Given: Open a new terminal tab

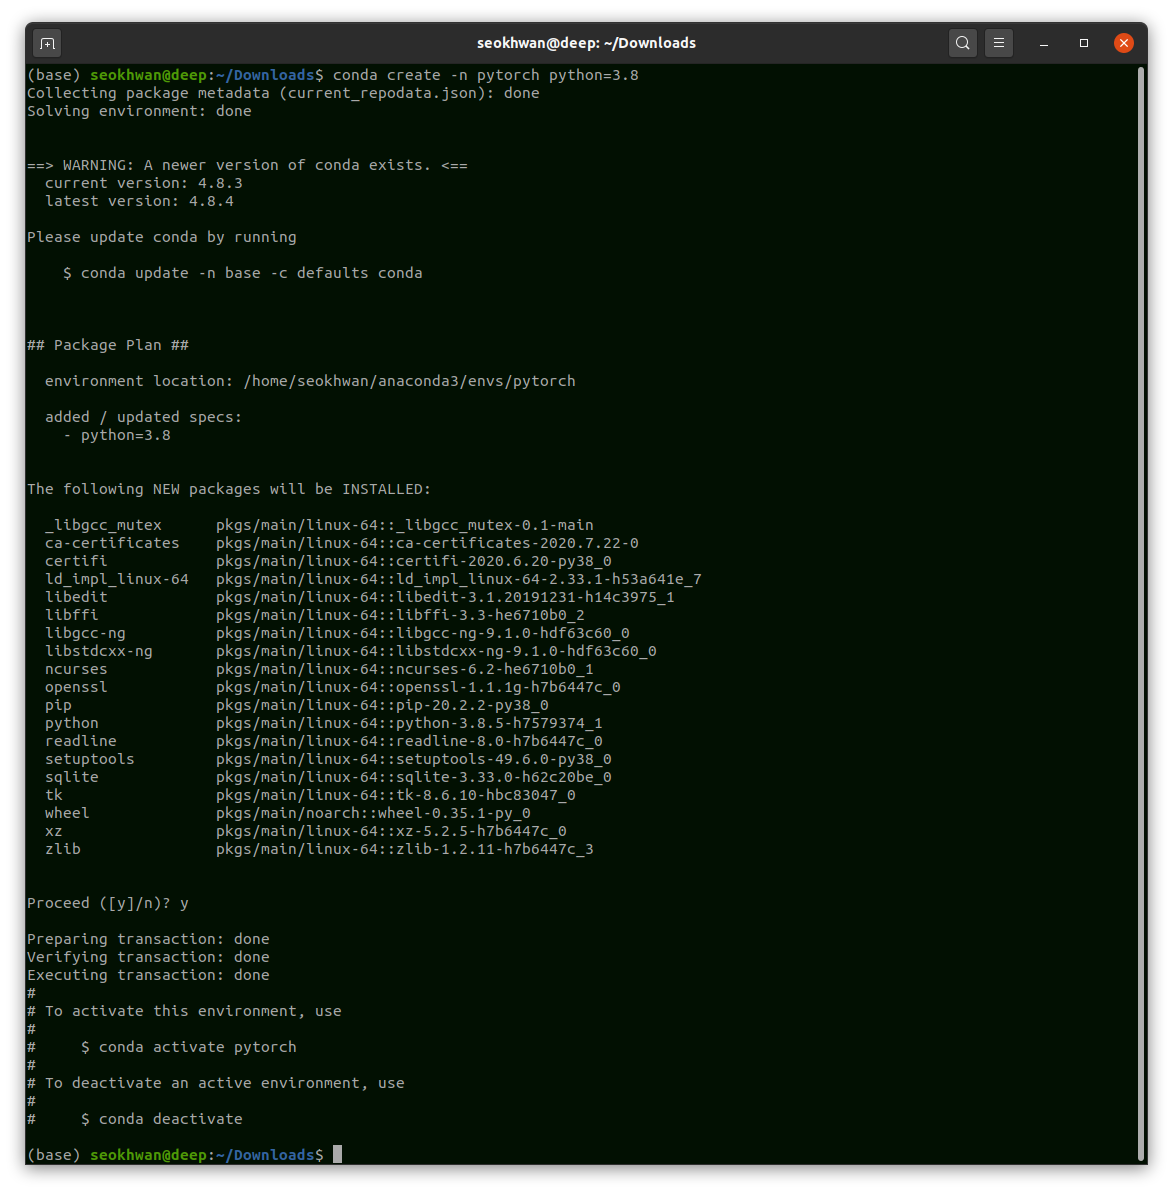Looking at the screenshot, I should 47,43.
